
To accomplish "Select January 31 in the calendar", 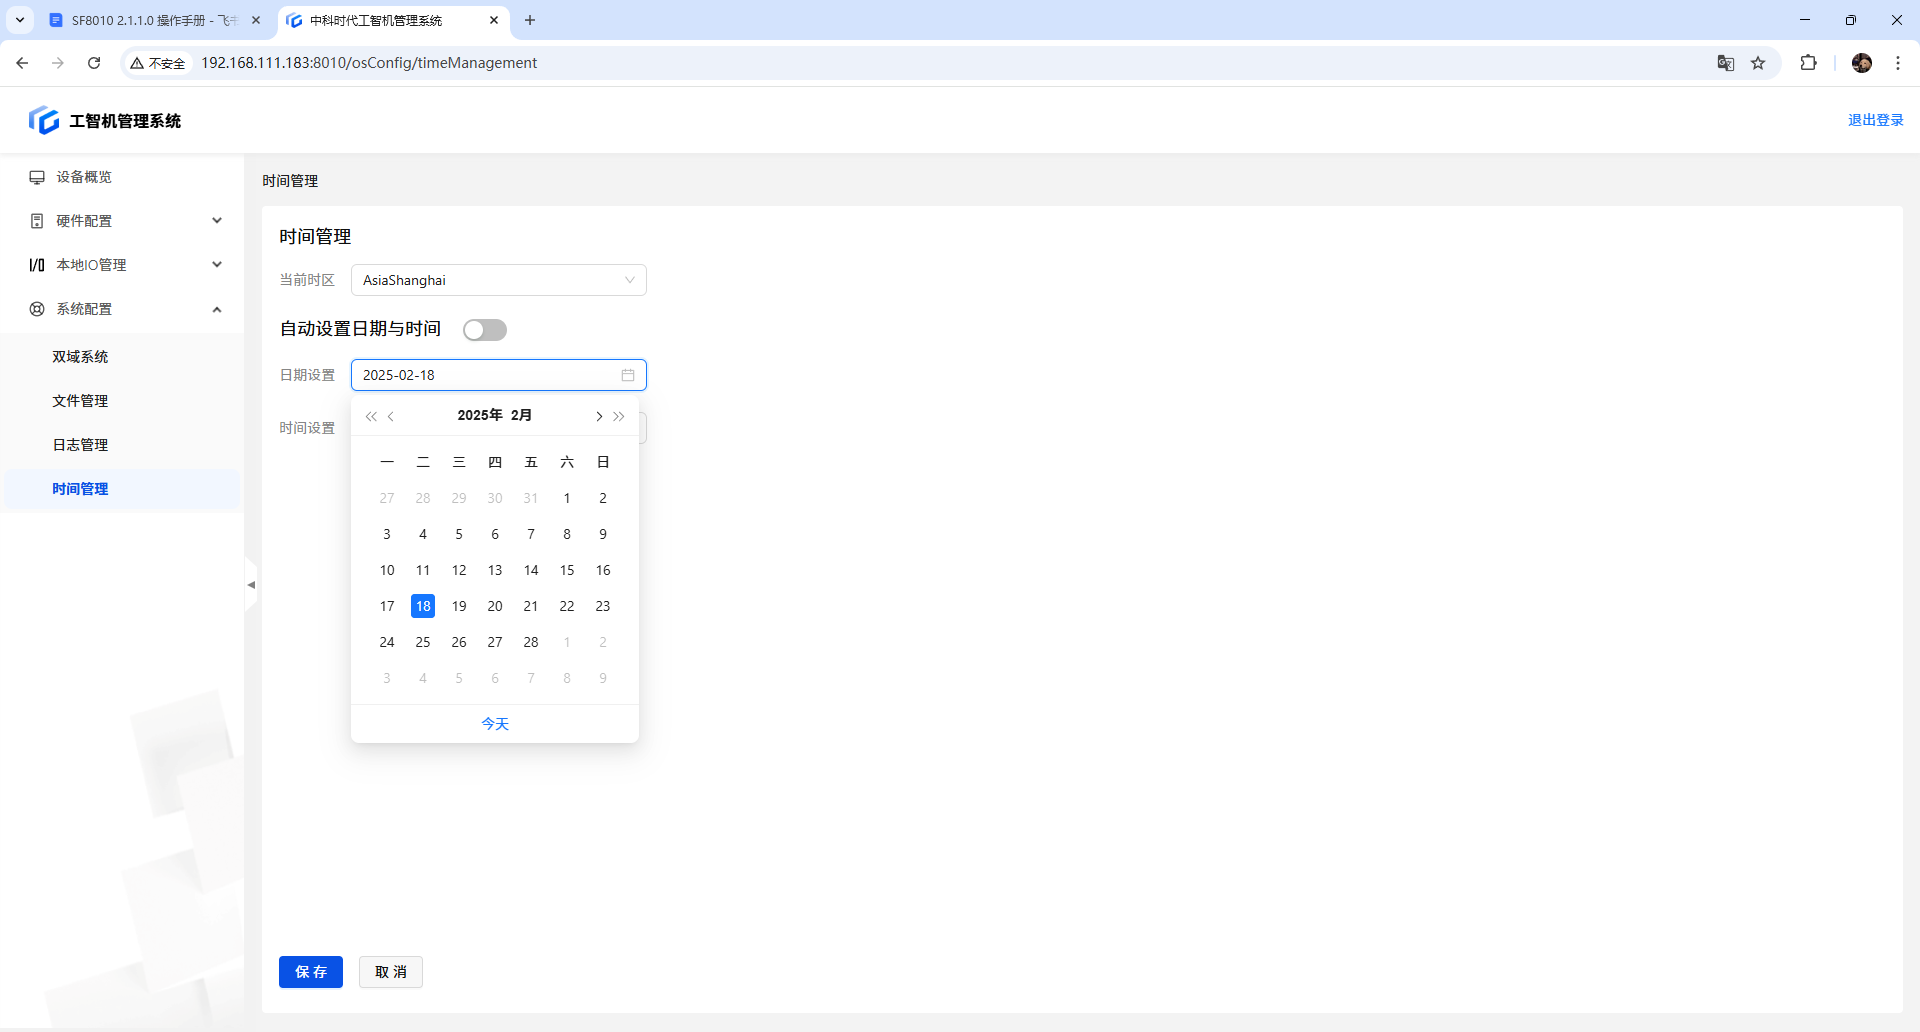I will (x=531, y=498).
